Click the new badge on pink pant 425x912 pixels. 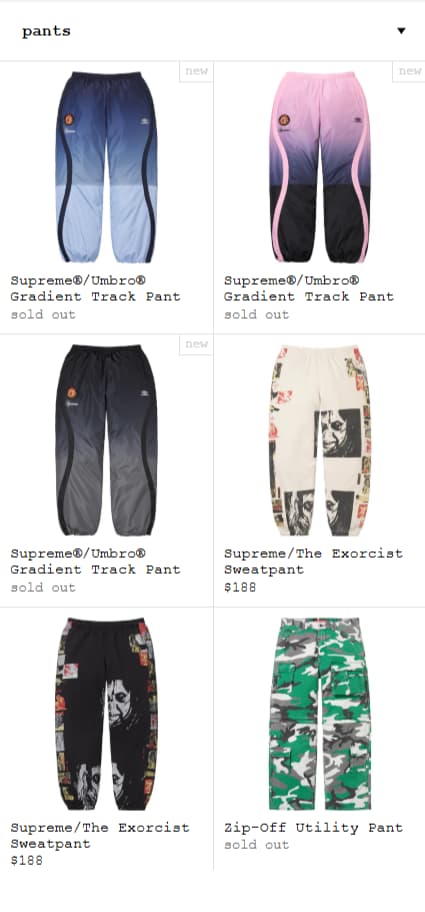point(409,72)
